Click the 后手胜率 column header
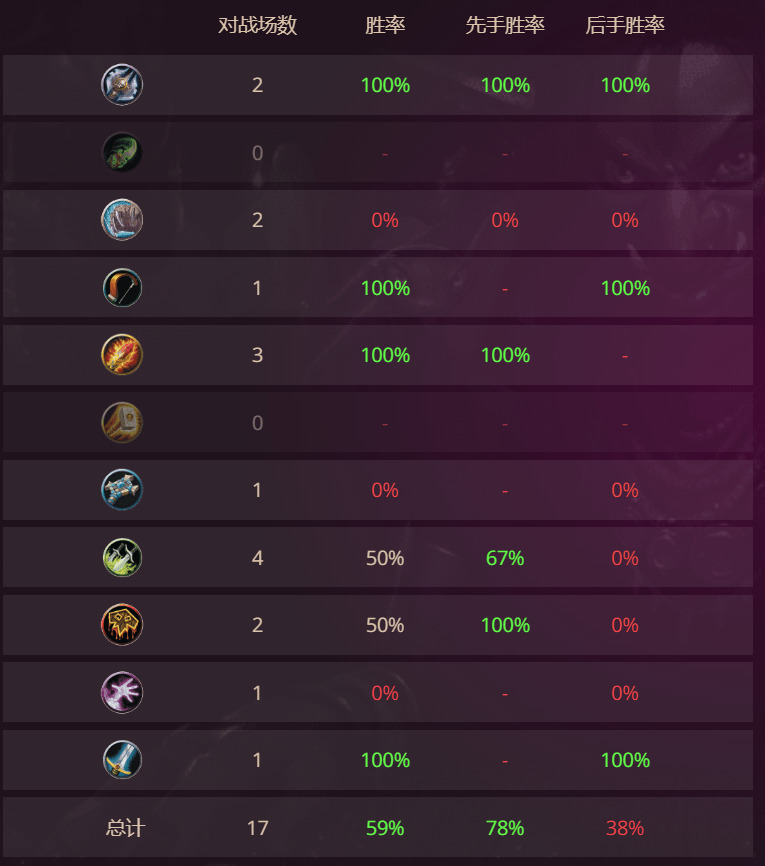Screen dimensions: 765x866 [625, 25]
